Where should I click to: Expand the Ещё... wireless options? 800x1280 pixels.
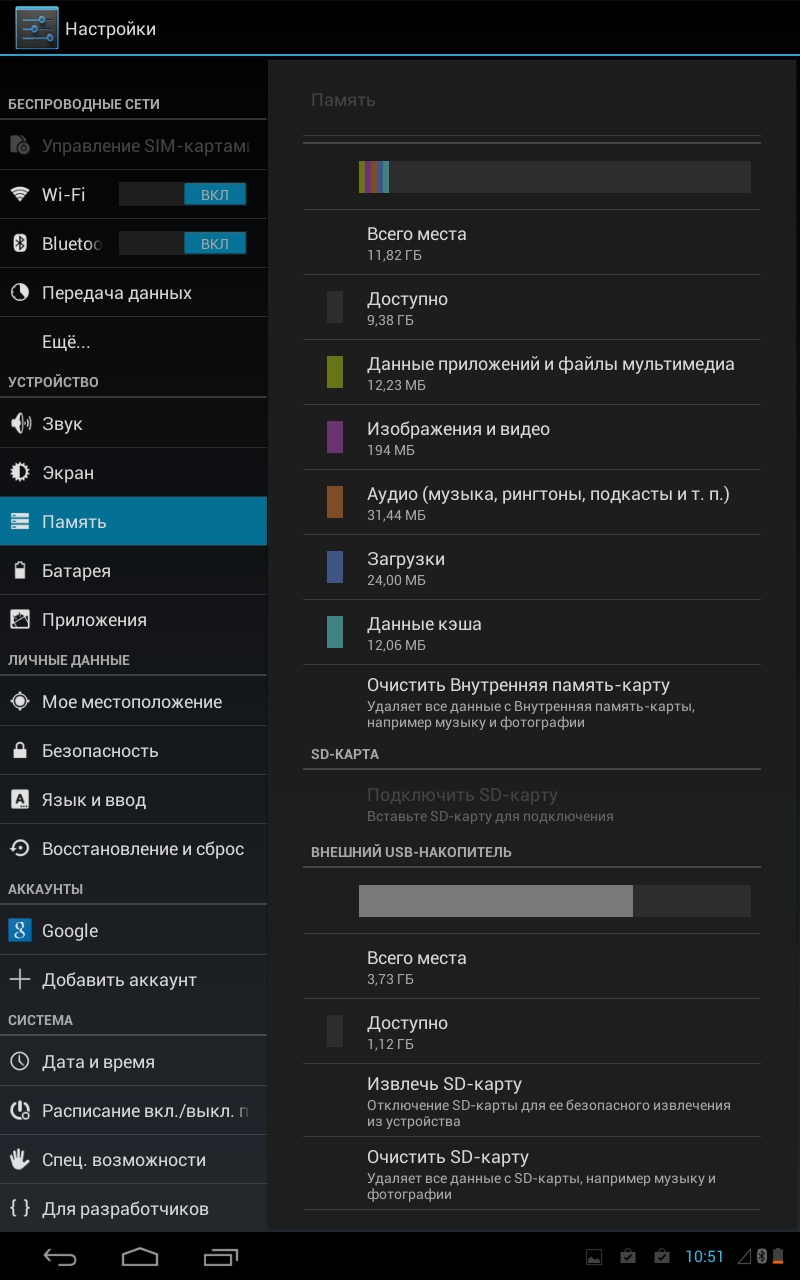(x=66, y=342)
